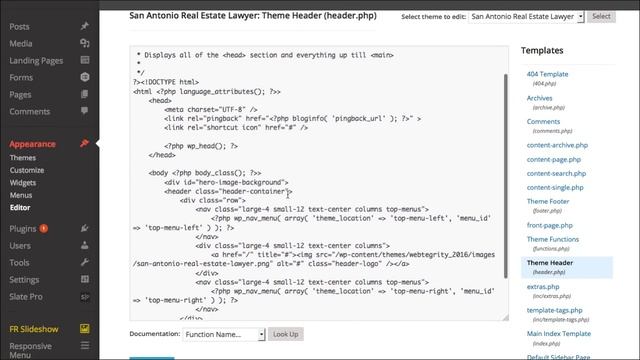This screenshot has height=360, width=640.
Task: Open the Posts menu
Action: coord(19,27)
